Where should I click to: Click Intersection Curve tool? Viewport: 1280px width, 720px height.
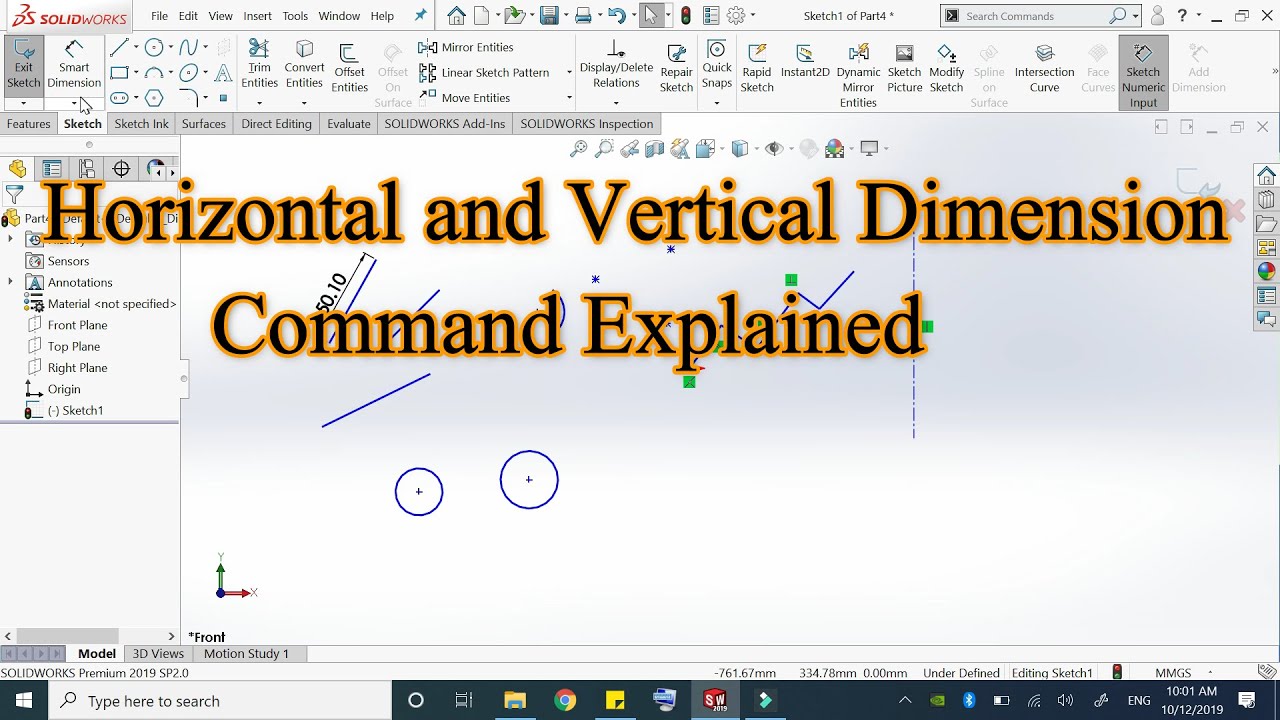point(1044,68)
